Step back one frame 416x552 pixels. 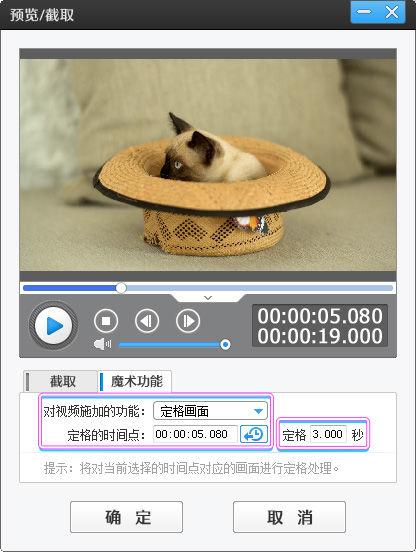(x=147, y=321)
